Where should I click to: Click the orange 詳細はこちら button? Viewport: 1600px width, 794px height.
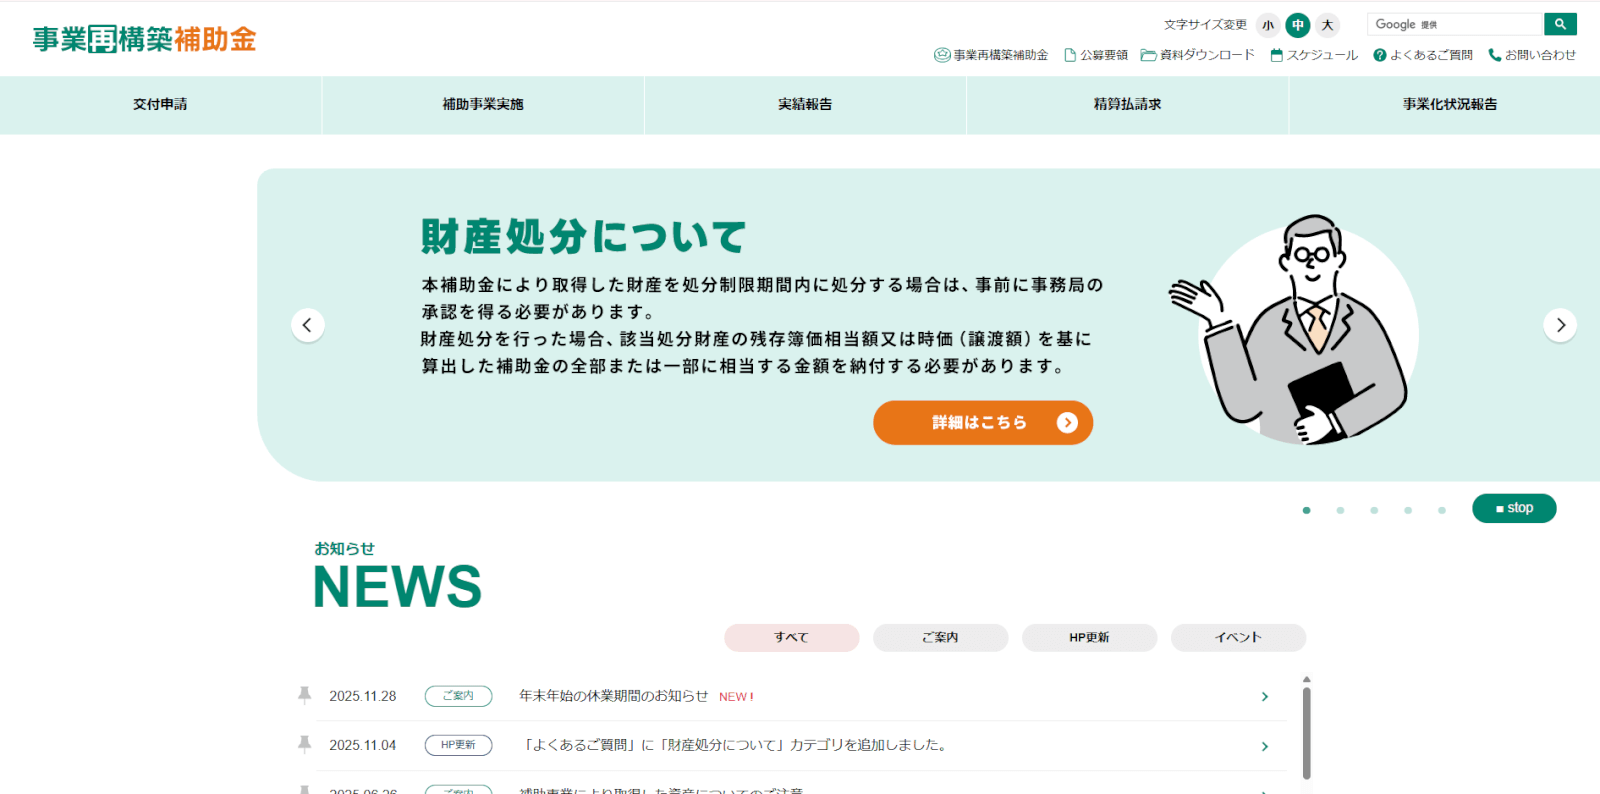pos(983,423)
